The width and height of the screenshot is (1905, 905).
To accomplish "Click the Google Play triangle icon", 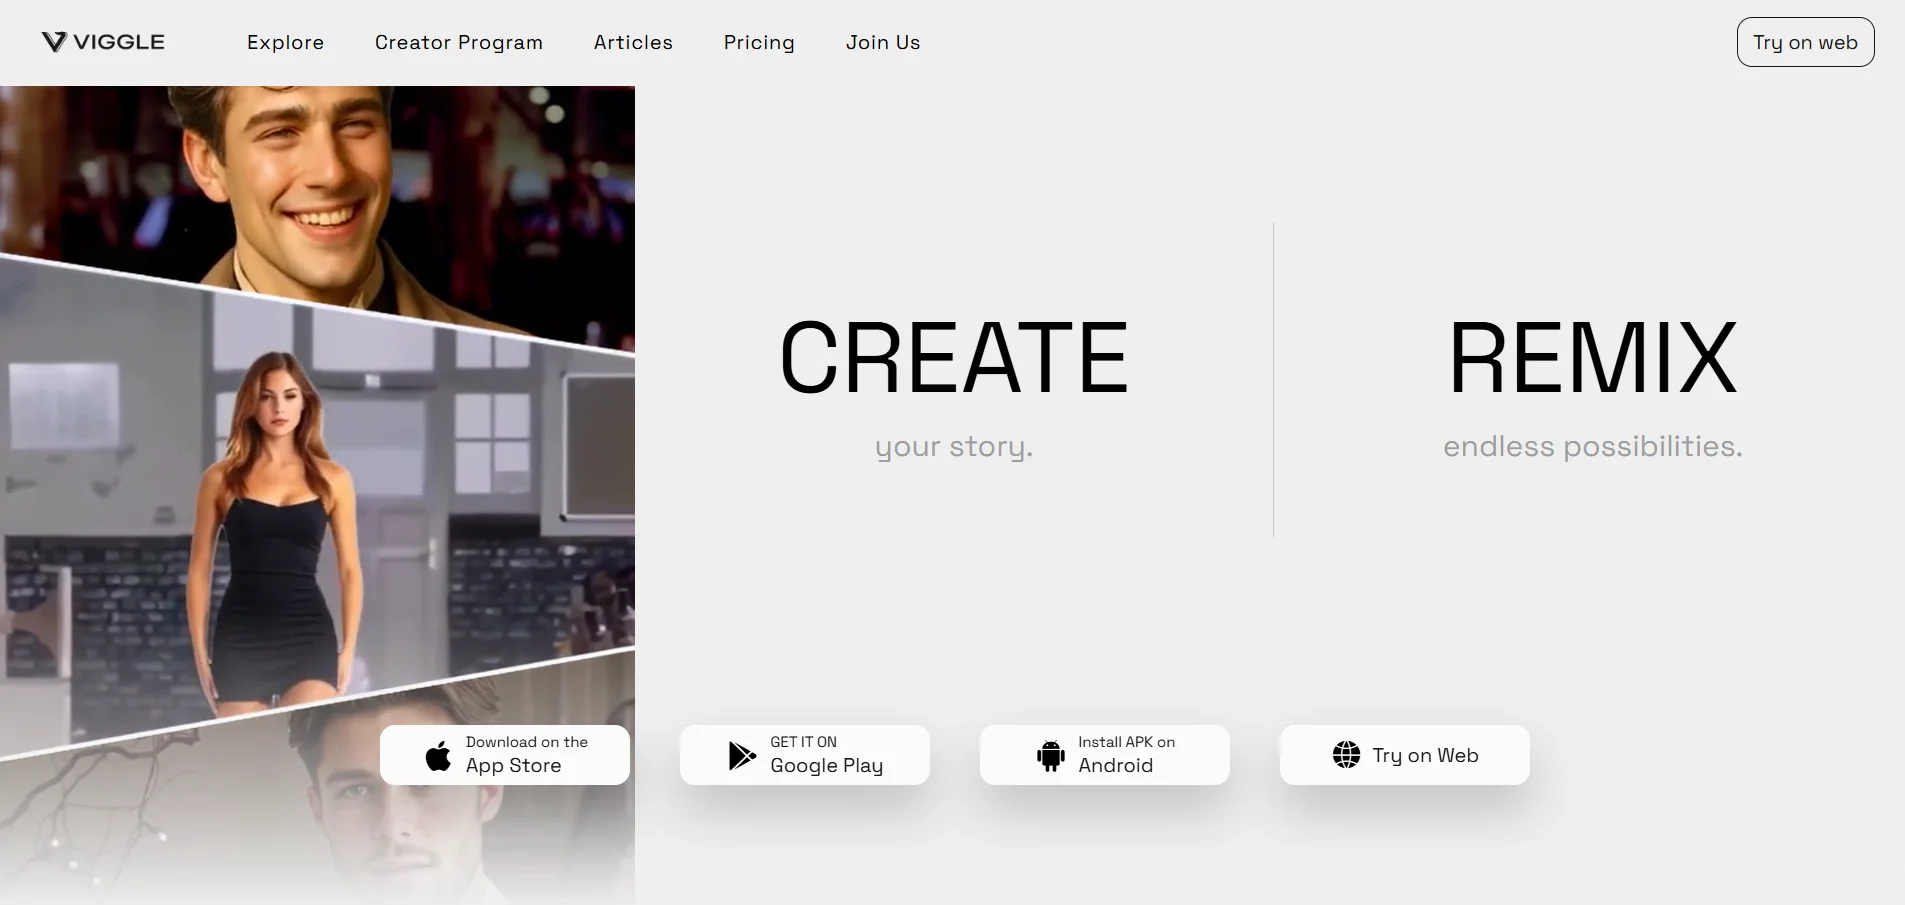I will pos(742,756).
